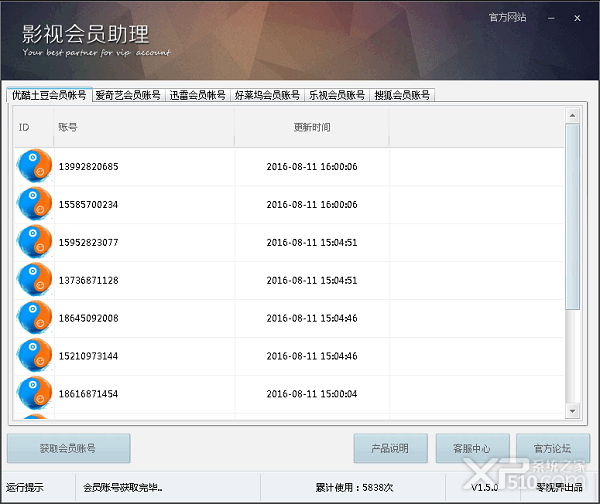This screenshot has height=504, width=600.
Task: Click the avatar icon for account 18616871454
Action: (x=34, y=393)
